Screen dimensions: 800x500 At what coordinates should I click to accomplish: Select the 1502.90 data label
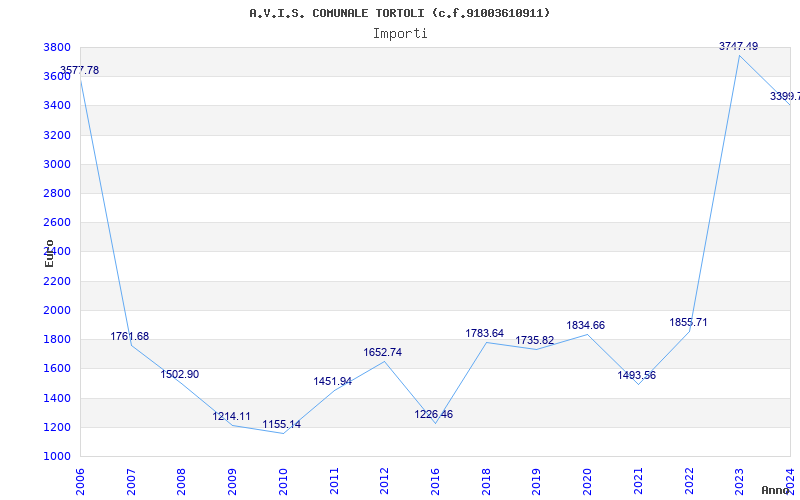tap(180, 374)
